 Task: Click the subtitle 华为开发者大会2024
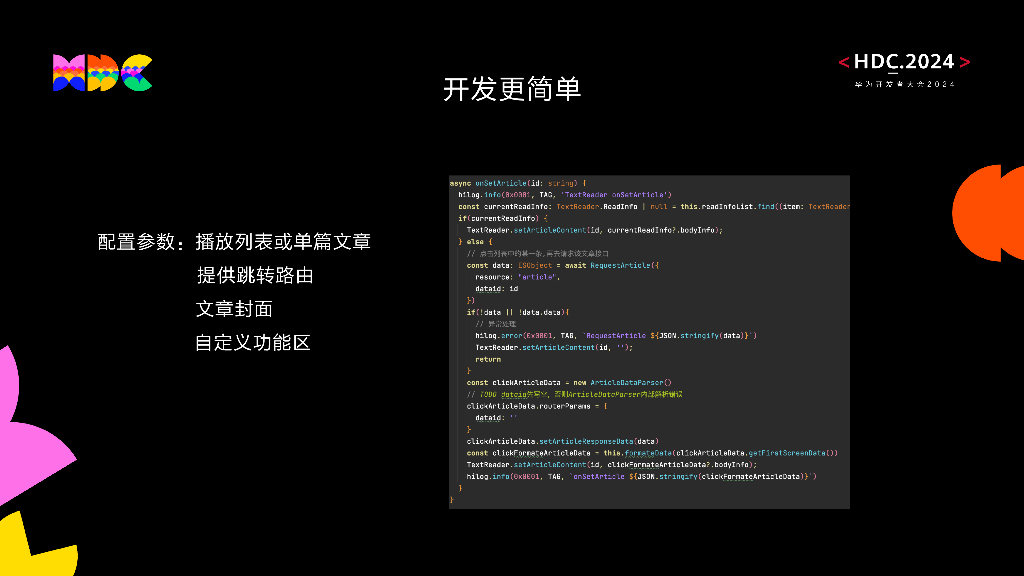pyautogui.click(x=904, y=84)
